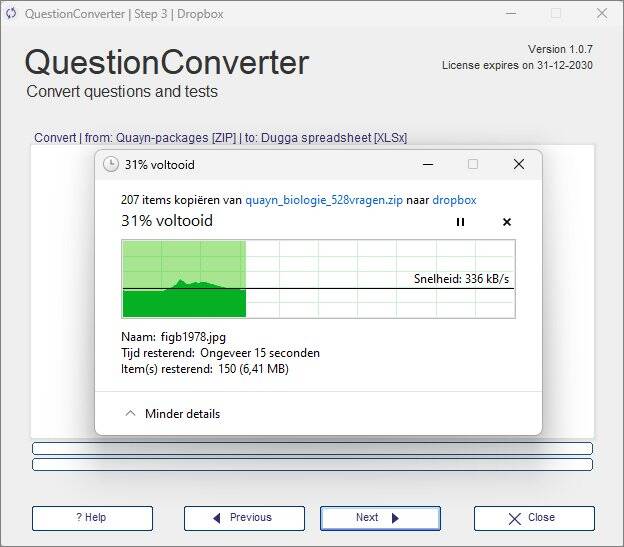624x547 pixels.
Task: Click the 'Naam: figb1978.jpg' text
Action: pos(174,337)
